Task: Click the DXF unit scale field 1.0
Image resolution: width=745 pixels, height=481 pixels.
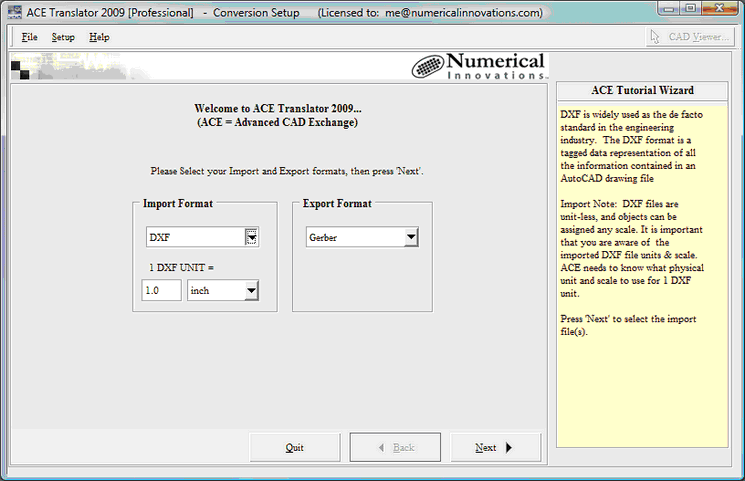Action: (161, 290)
